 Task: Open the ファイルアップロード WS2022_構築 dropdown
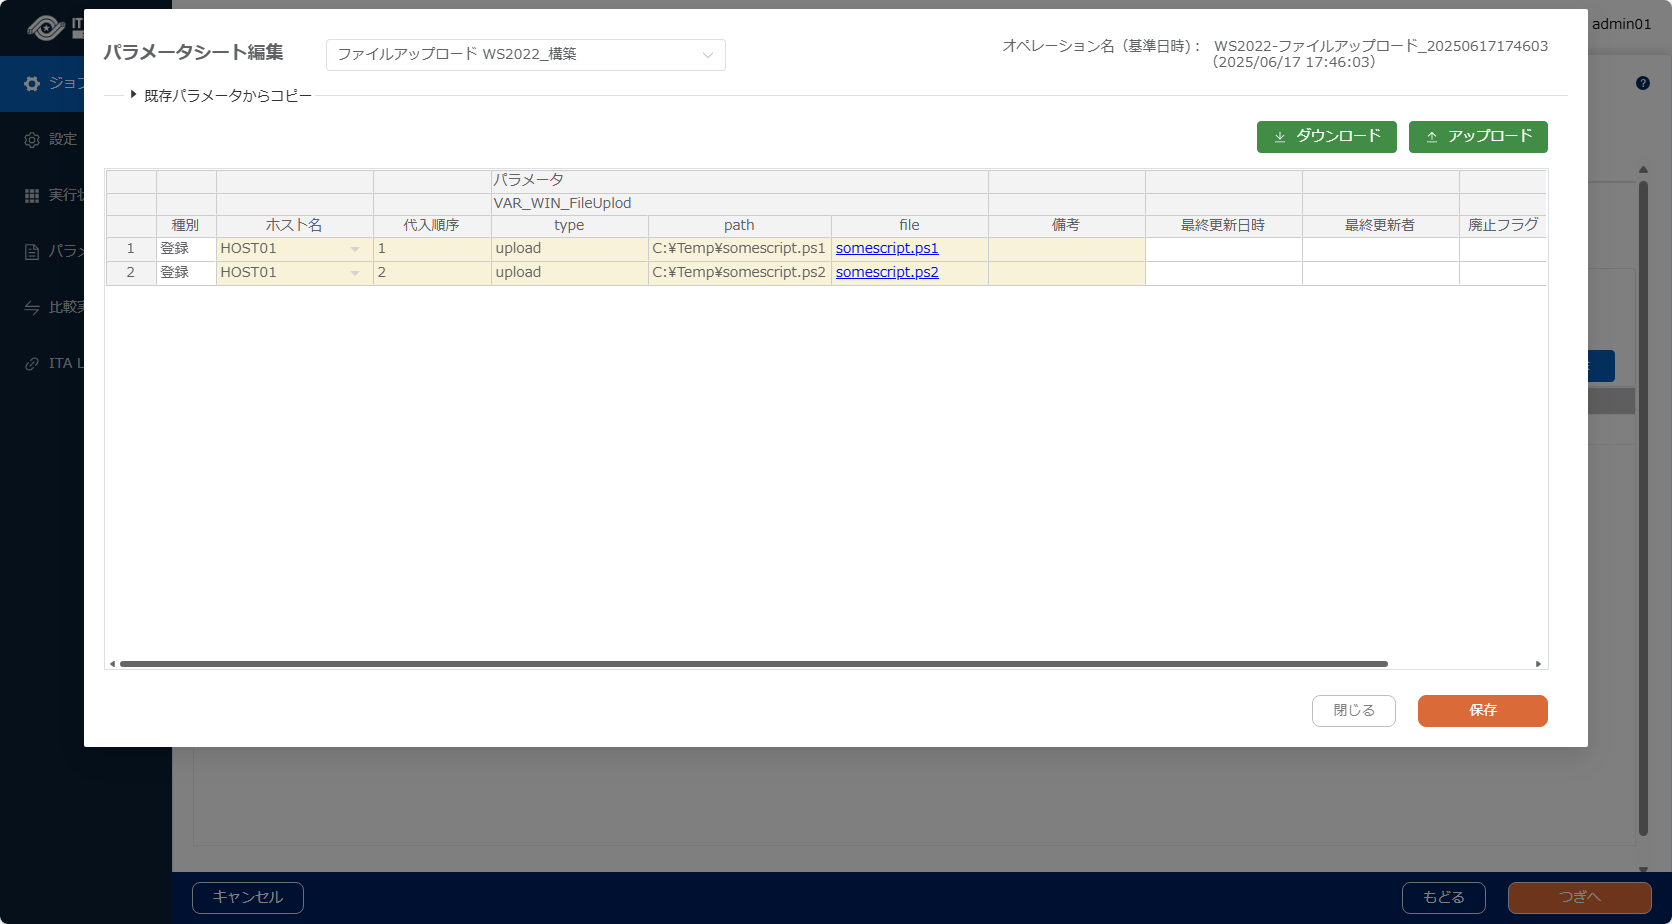click(525, 55)
